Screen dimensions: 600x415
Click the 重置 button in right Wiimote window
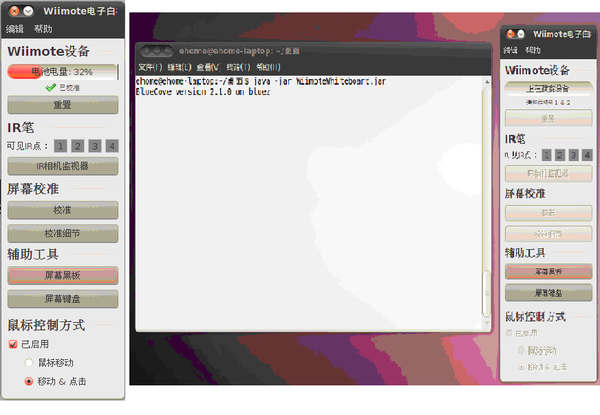[548, 118]
